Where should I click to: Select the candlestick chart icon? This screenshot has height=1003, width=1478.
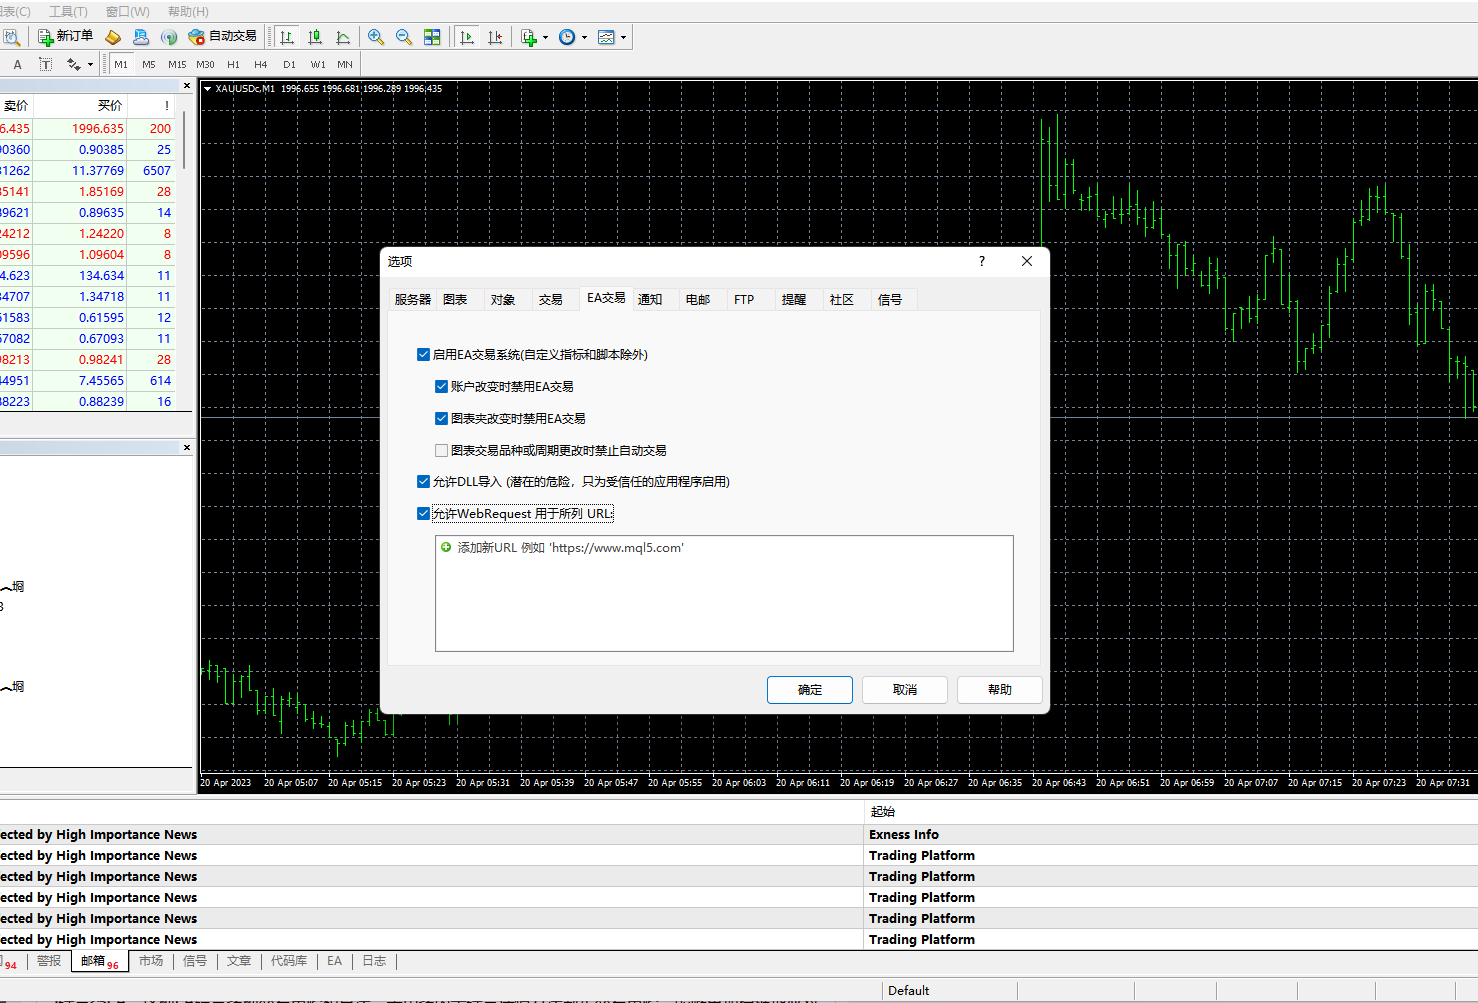(x=315, y=37)
